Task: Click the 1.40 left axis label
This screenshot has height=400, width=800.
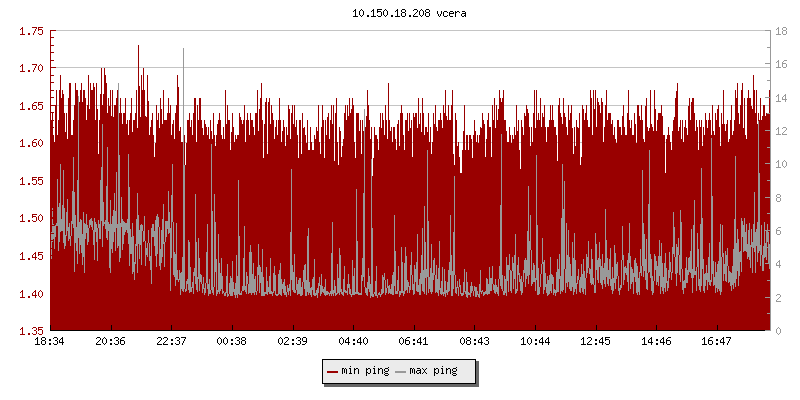Action: click(x=31, y=293)
